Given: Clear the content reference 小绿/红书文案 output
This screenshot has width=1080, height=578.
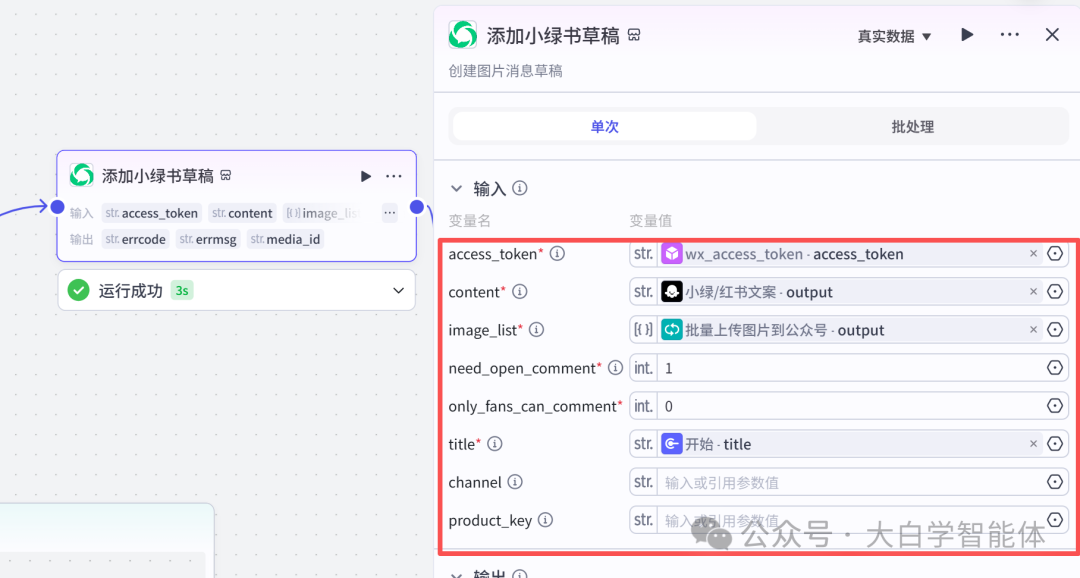Looking at the screenshot, I should click(1033, 291).
